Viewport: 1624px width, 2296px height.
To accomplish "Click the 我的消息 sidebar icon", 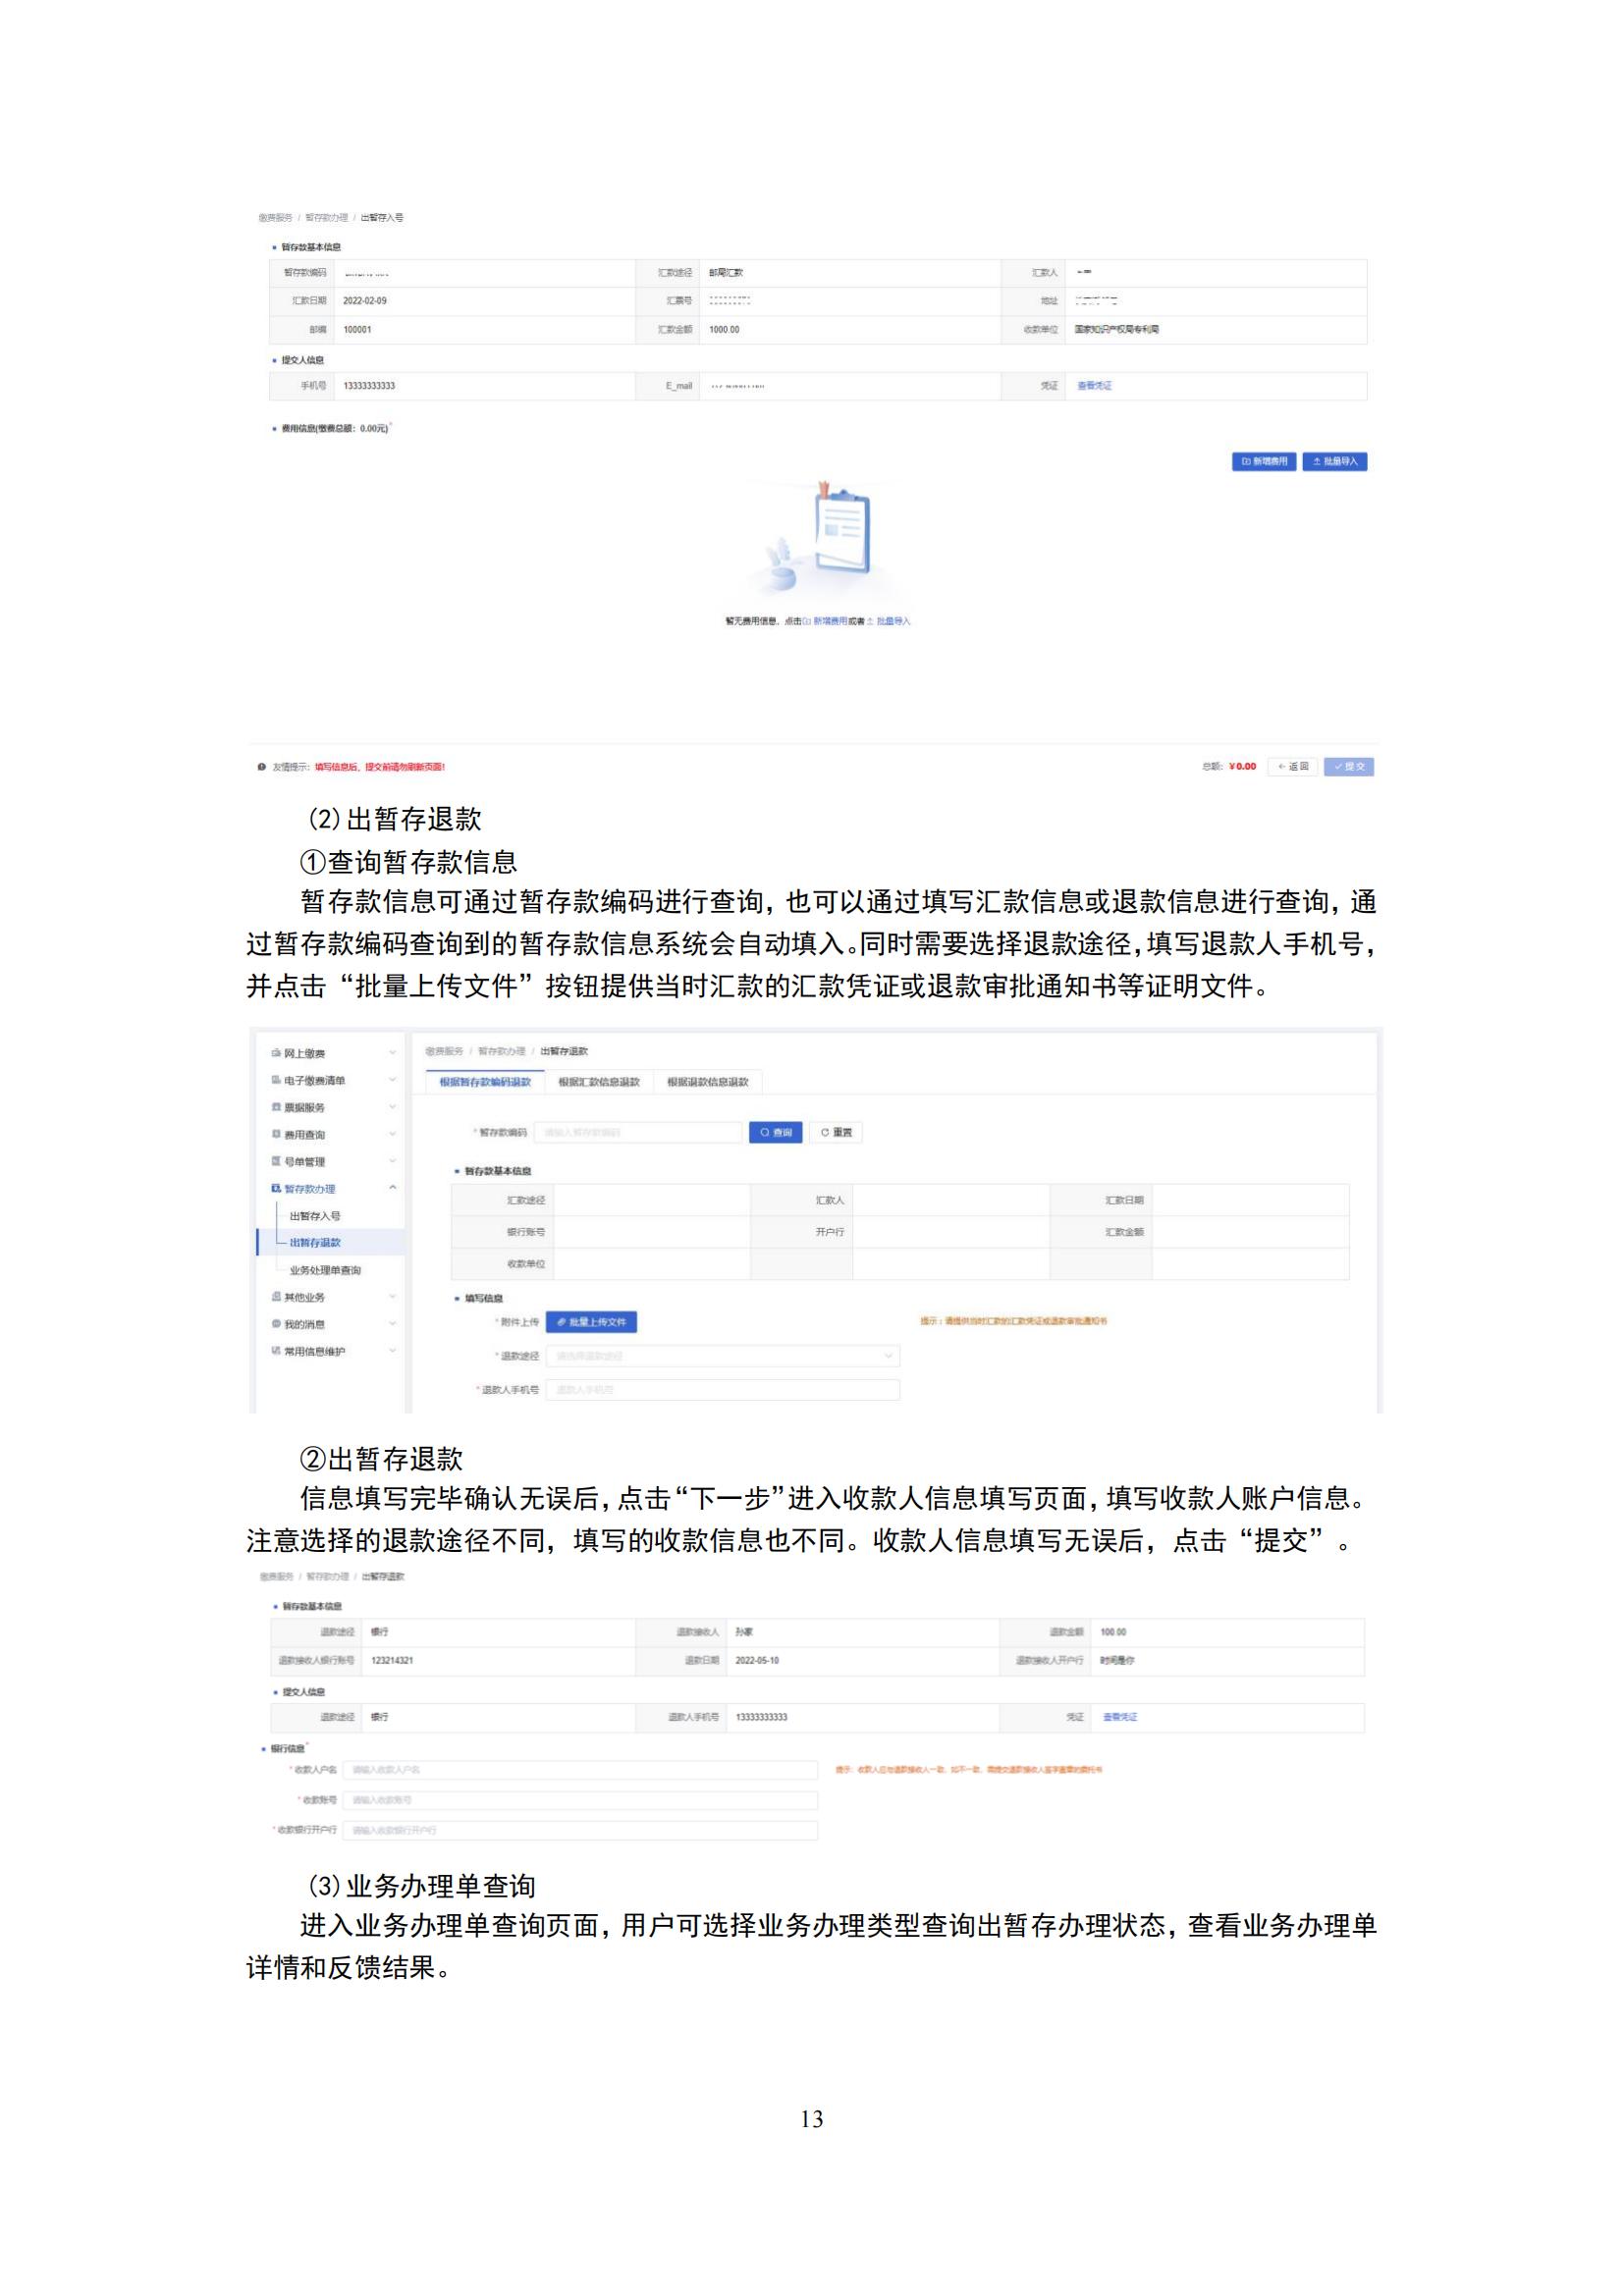I will [x=276, y=1323].
